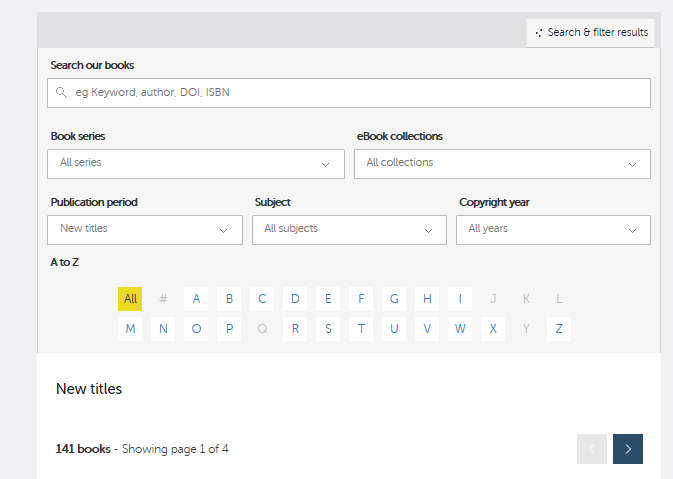Go to next results page arrow
Viewport: 673px width, 479px height.
(x=628, y=449)
